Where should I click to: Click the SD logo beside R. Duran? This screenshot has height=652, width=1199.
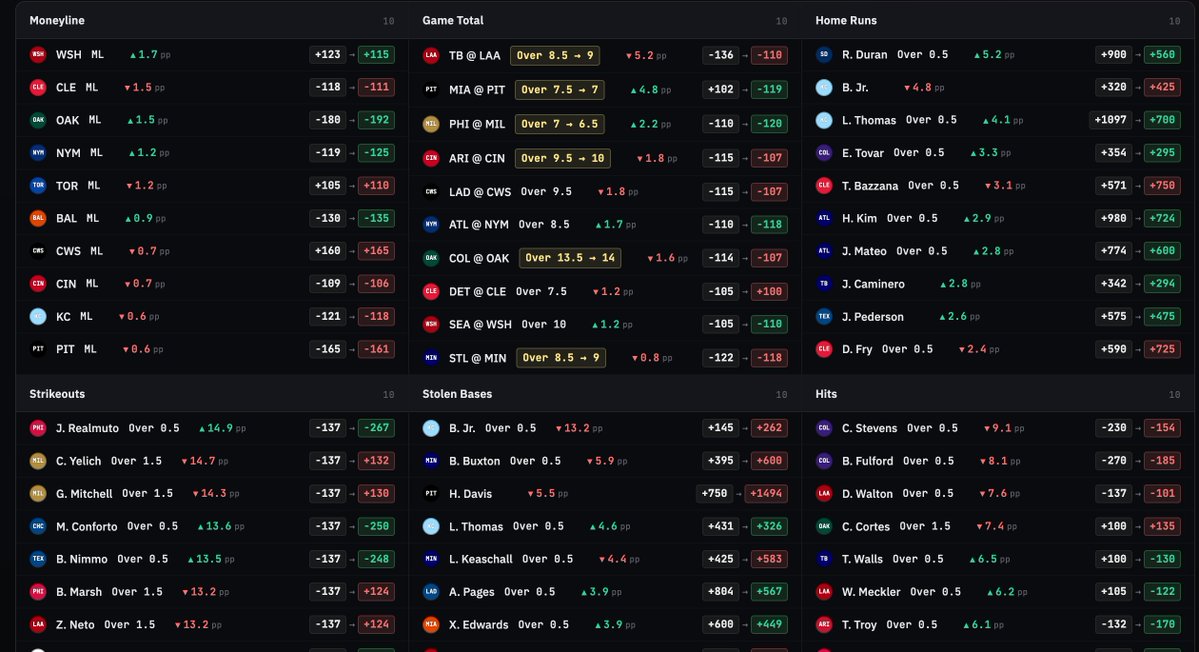(824, 54)
